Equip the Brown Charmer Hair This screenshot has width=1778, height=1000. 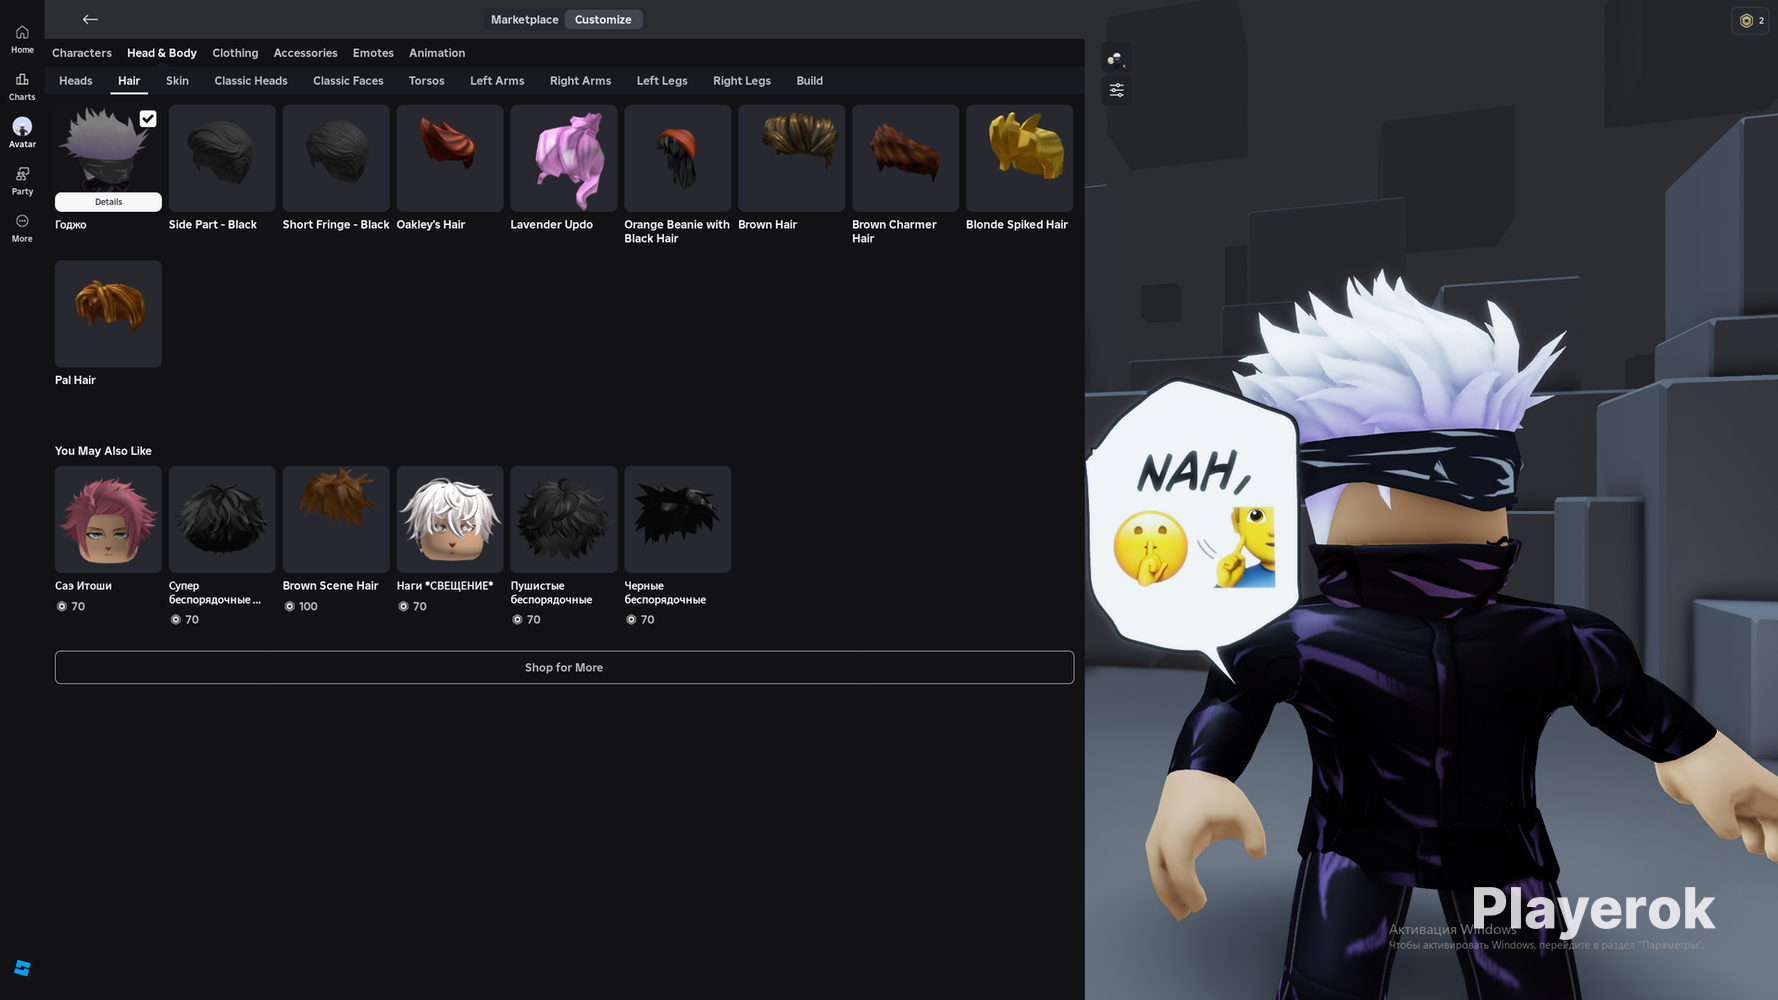click(x=906, y=158)
